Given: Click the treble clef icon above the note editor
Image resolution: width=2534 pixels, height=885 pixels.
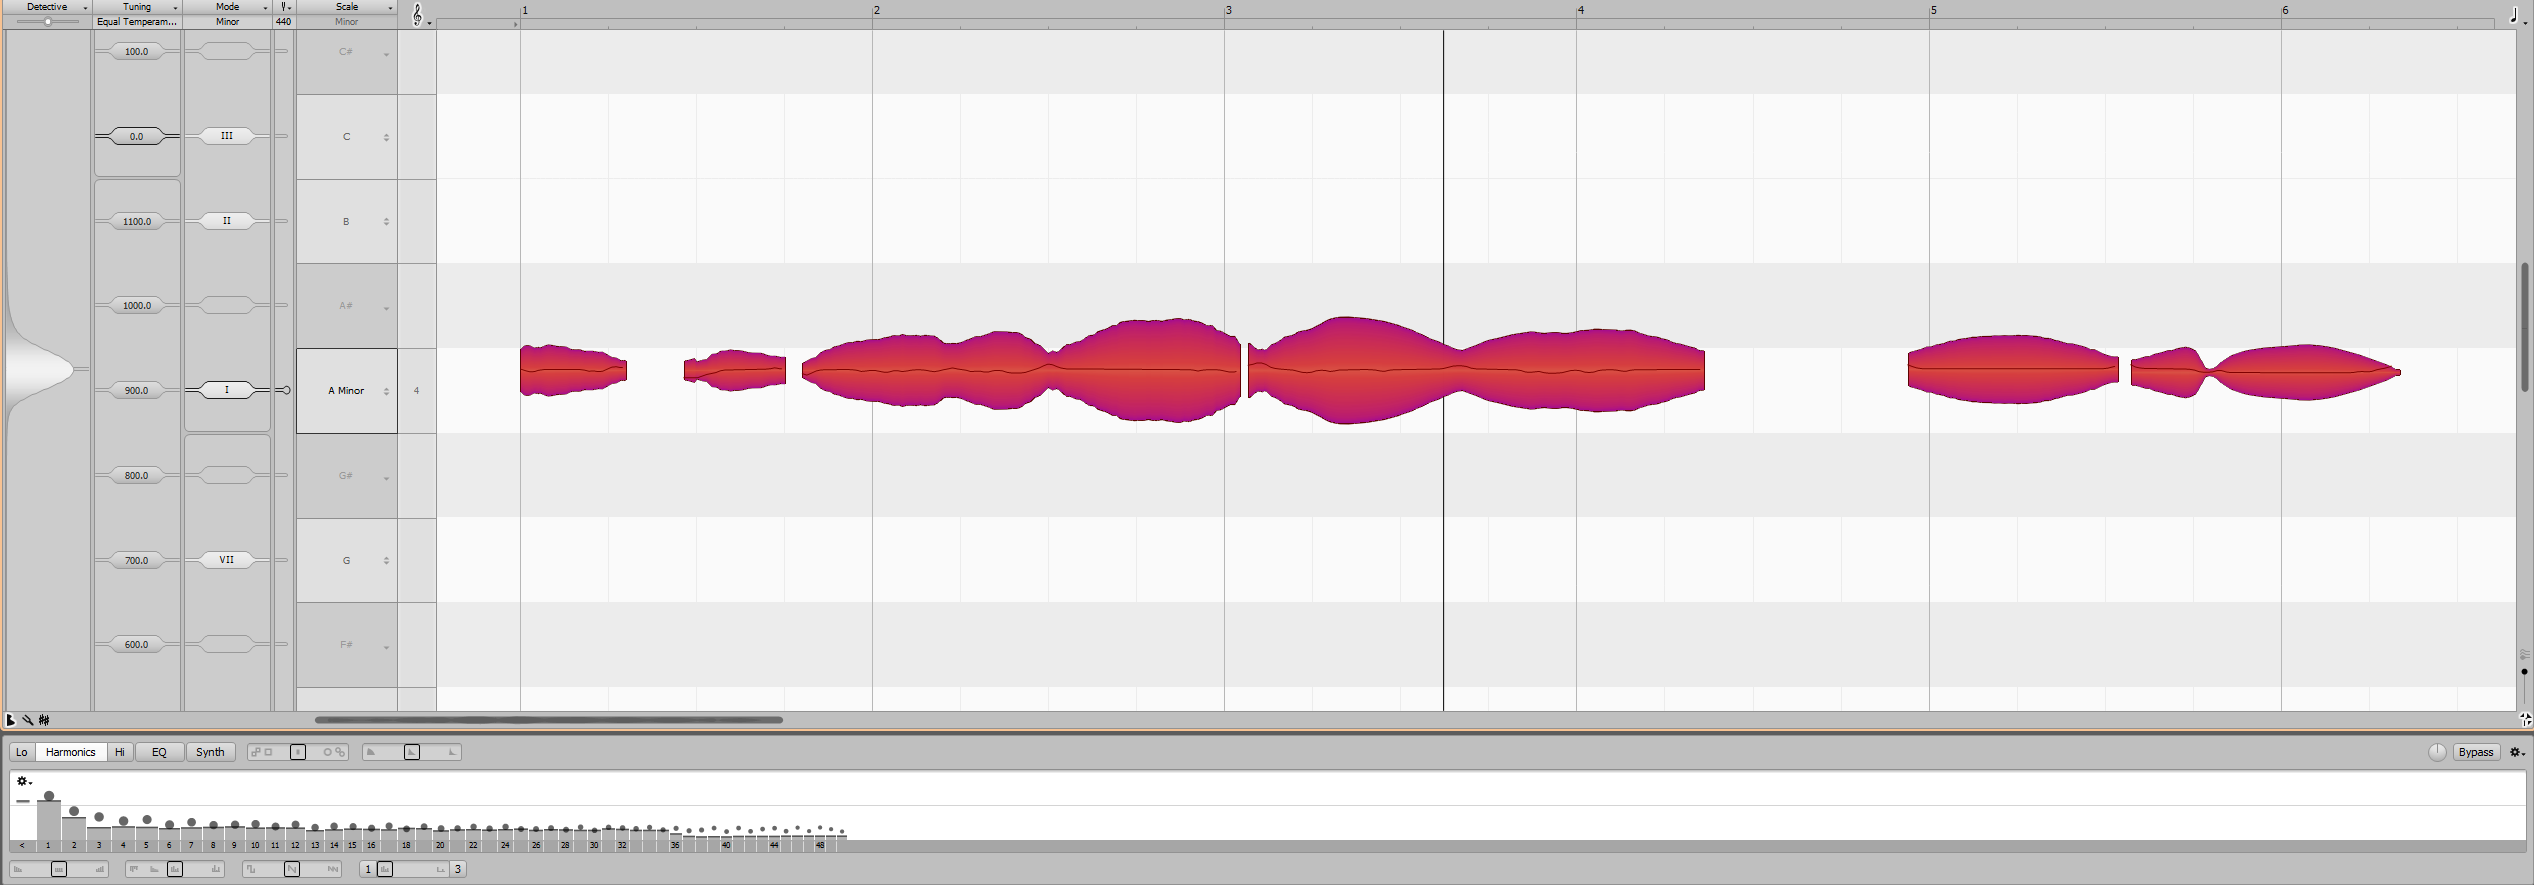Looking at the screenshot, I should 418,14.
